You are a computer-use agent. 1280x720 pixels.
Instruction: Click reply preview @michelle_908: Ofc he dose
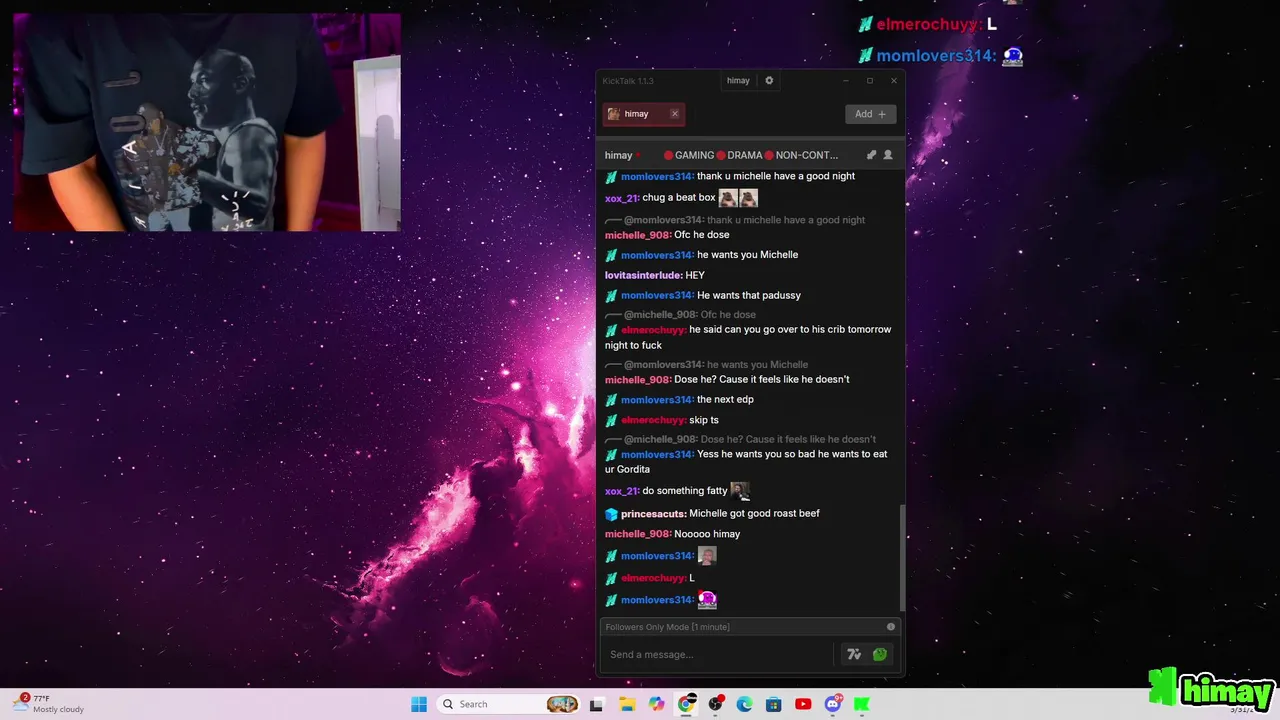[690, 315]
